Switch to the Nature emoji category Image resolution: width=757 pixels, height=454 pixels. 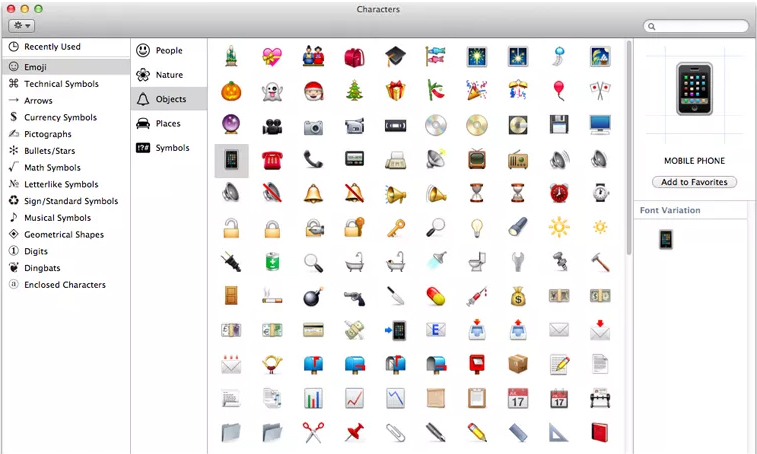(x=169, y=75)
